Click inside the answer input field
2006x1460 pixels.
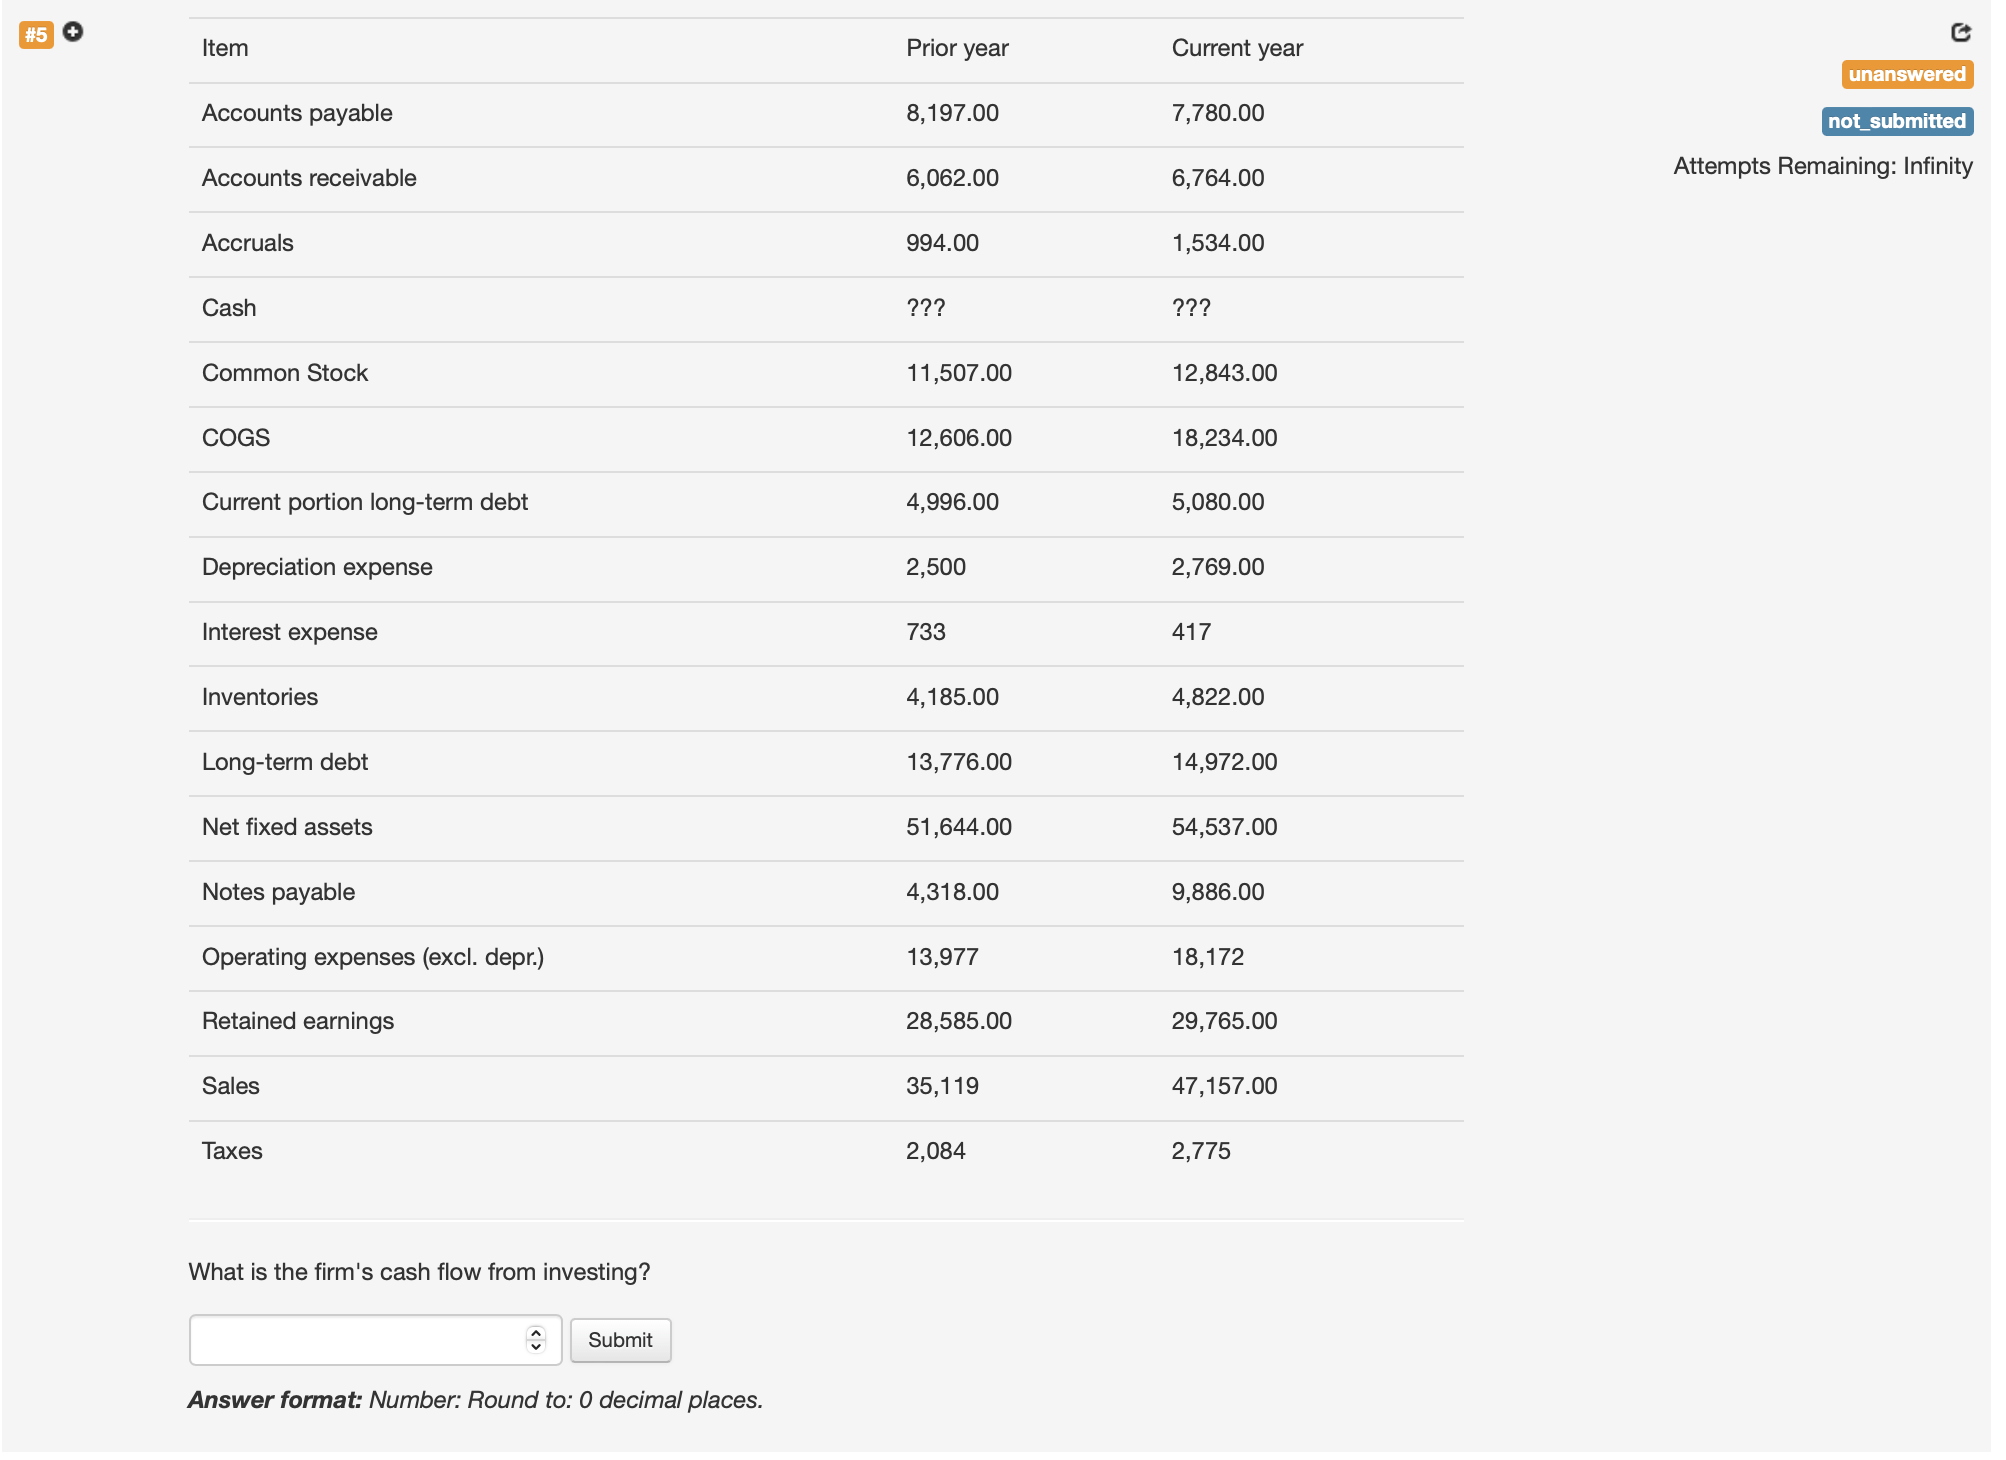tap(350, 1340)
